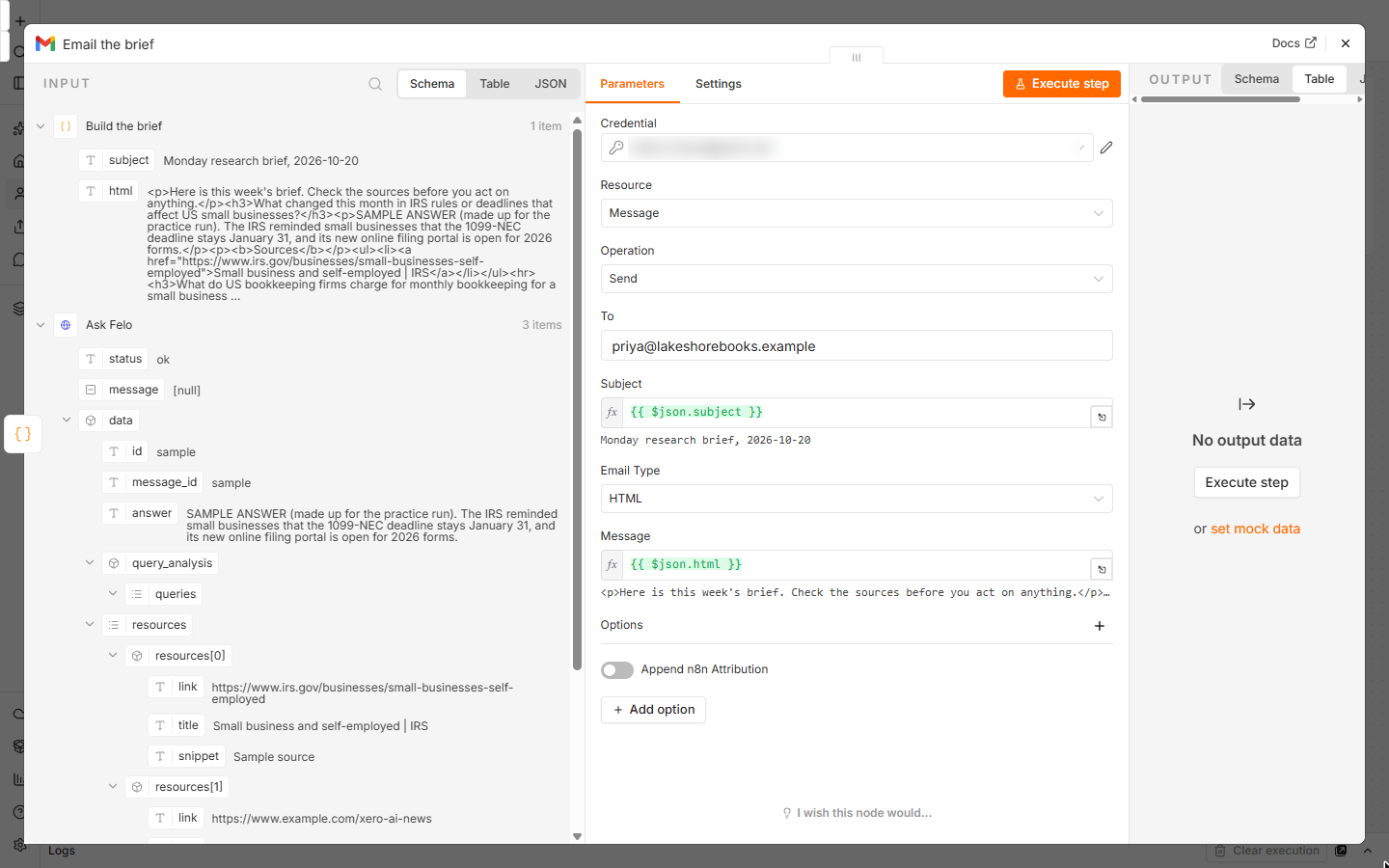Click the orange Execute step button

(x=1062, y=84)
